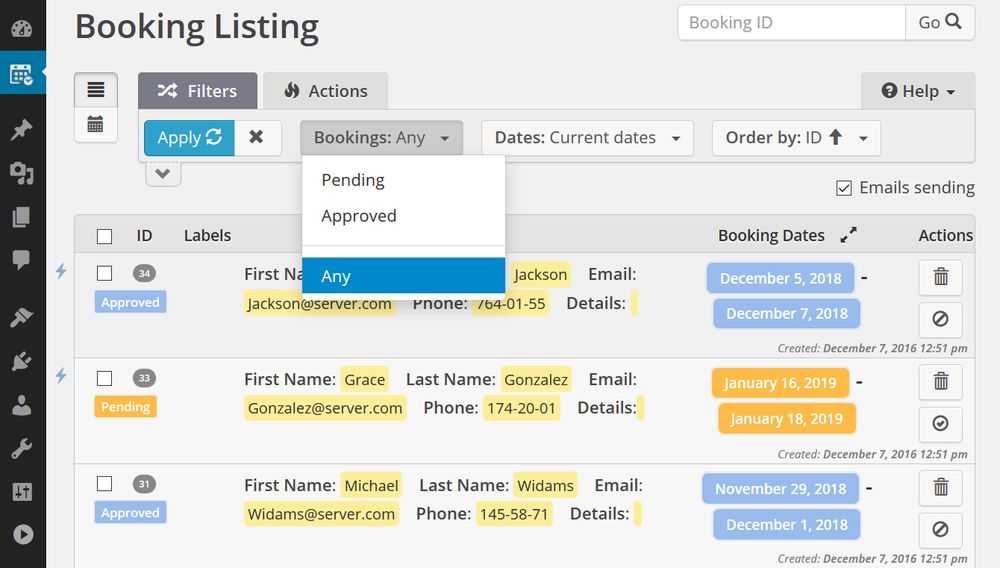The width and height of the screenshot is (1000, 568).
Task: Click the lightning bolt beside booking 33
Action: click(61, 376)
